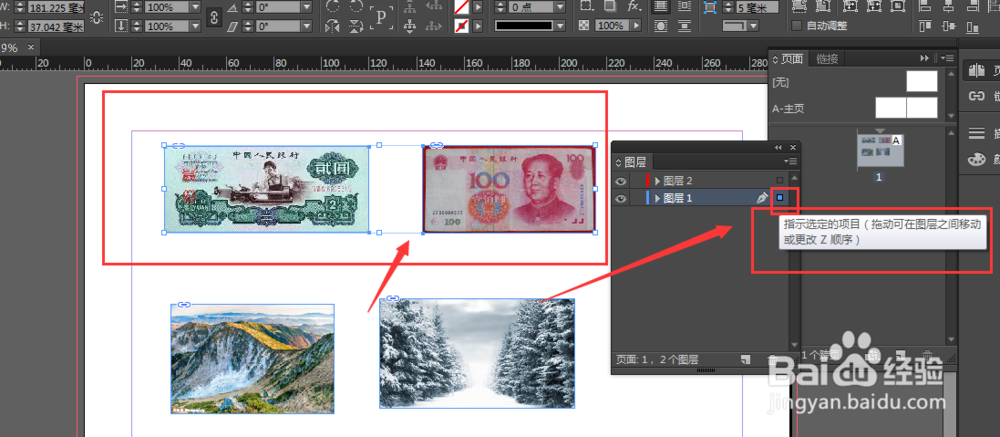Viewport: 1000px width, 437px height.
Task: Click stroke color swatch (none)
Action: pyautogui.click(x=461, y=26)
